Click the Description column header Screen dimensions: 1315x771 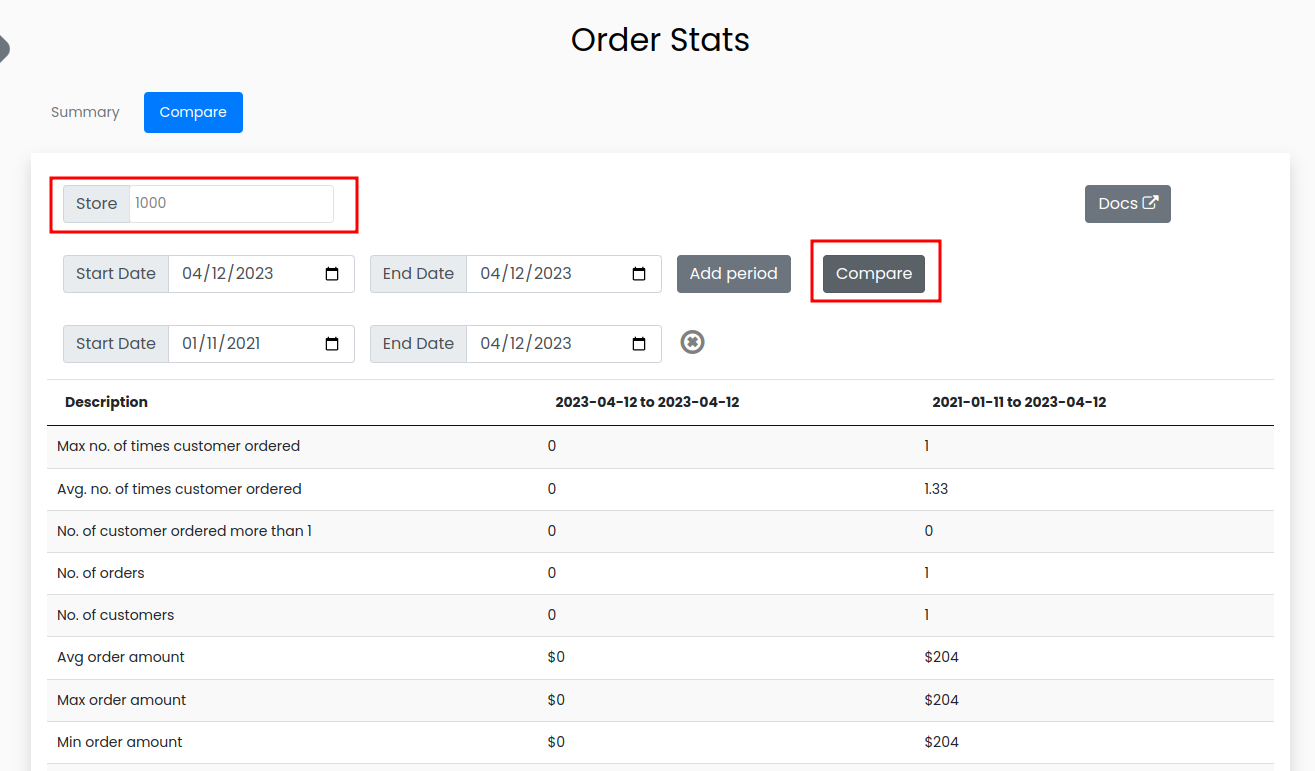click(x=106, y=402)
